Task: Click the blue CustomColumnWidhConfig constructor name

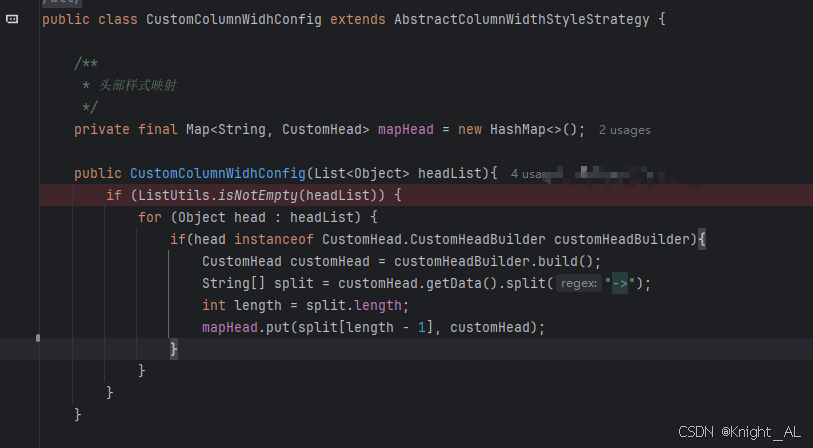Action: coord(218,173)
